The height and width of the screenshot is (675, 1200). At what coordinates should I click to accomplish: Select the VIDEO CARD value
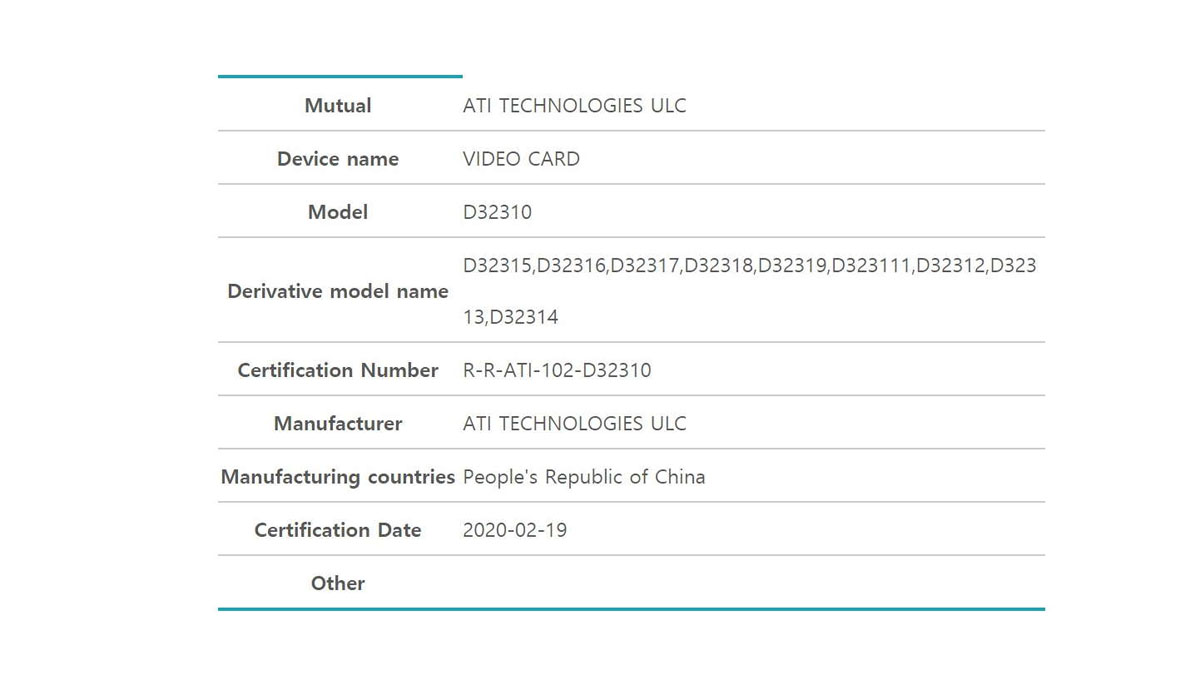click(521, 159)
